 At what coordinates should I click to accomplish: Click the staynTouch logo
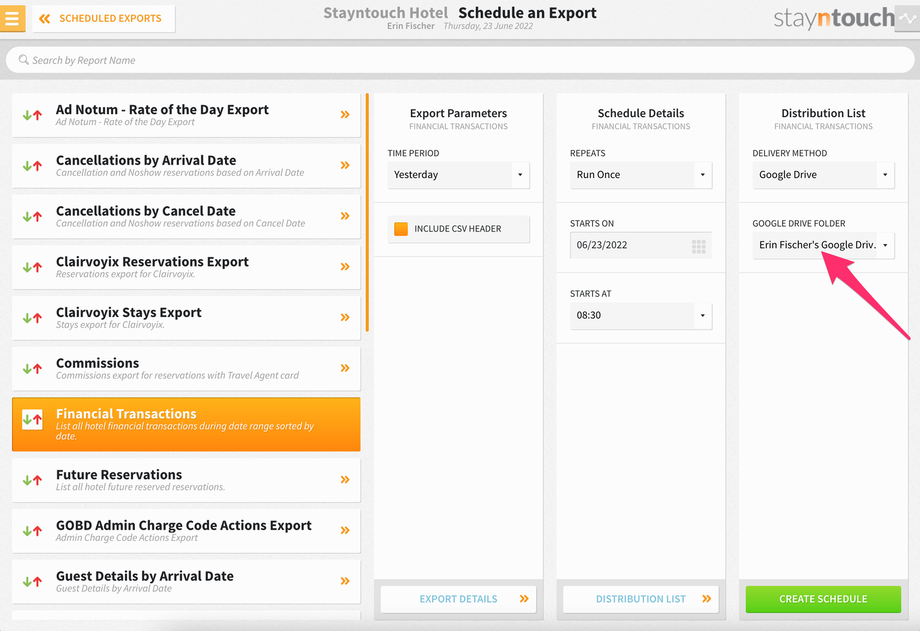tap(834, 18)
